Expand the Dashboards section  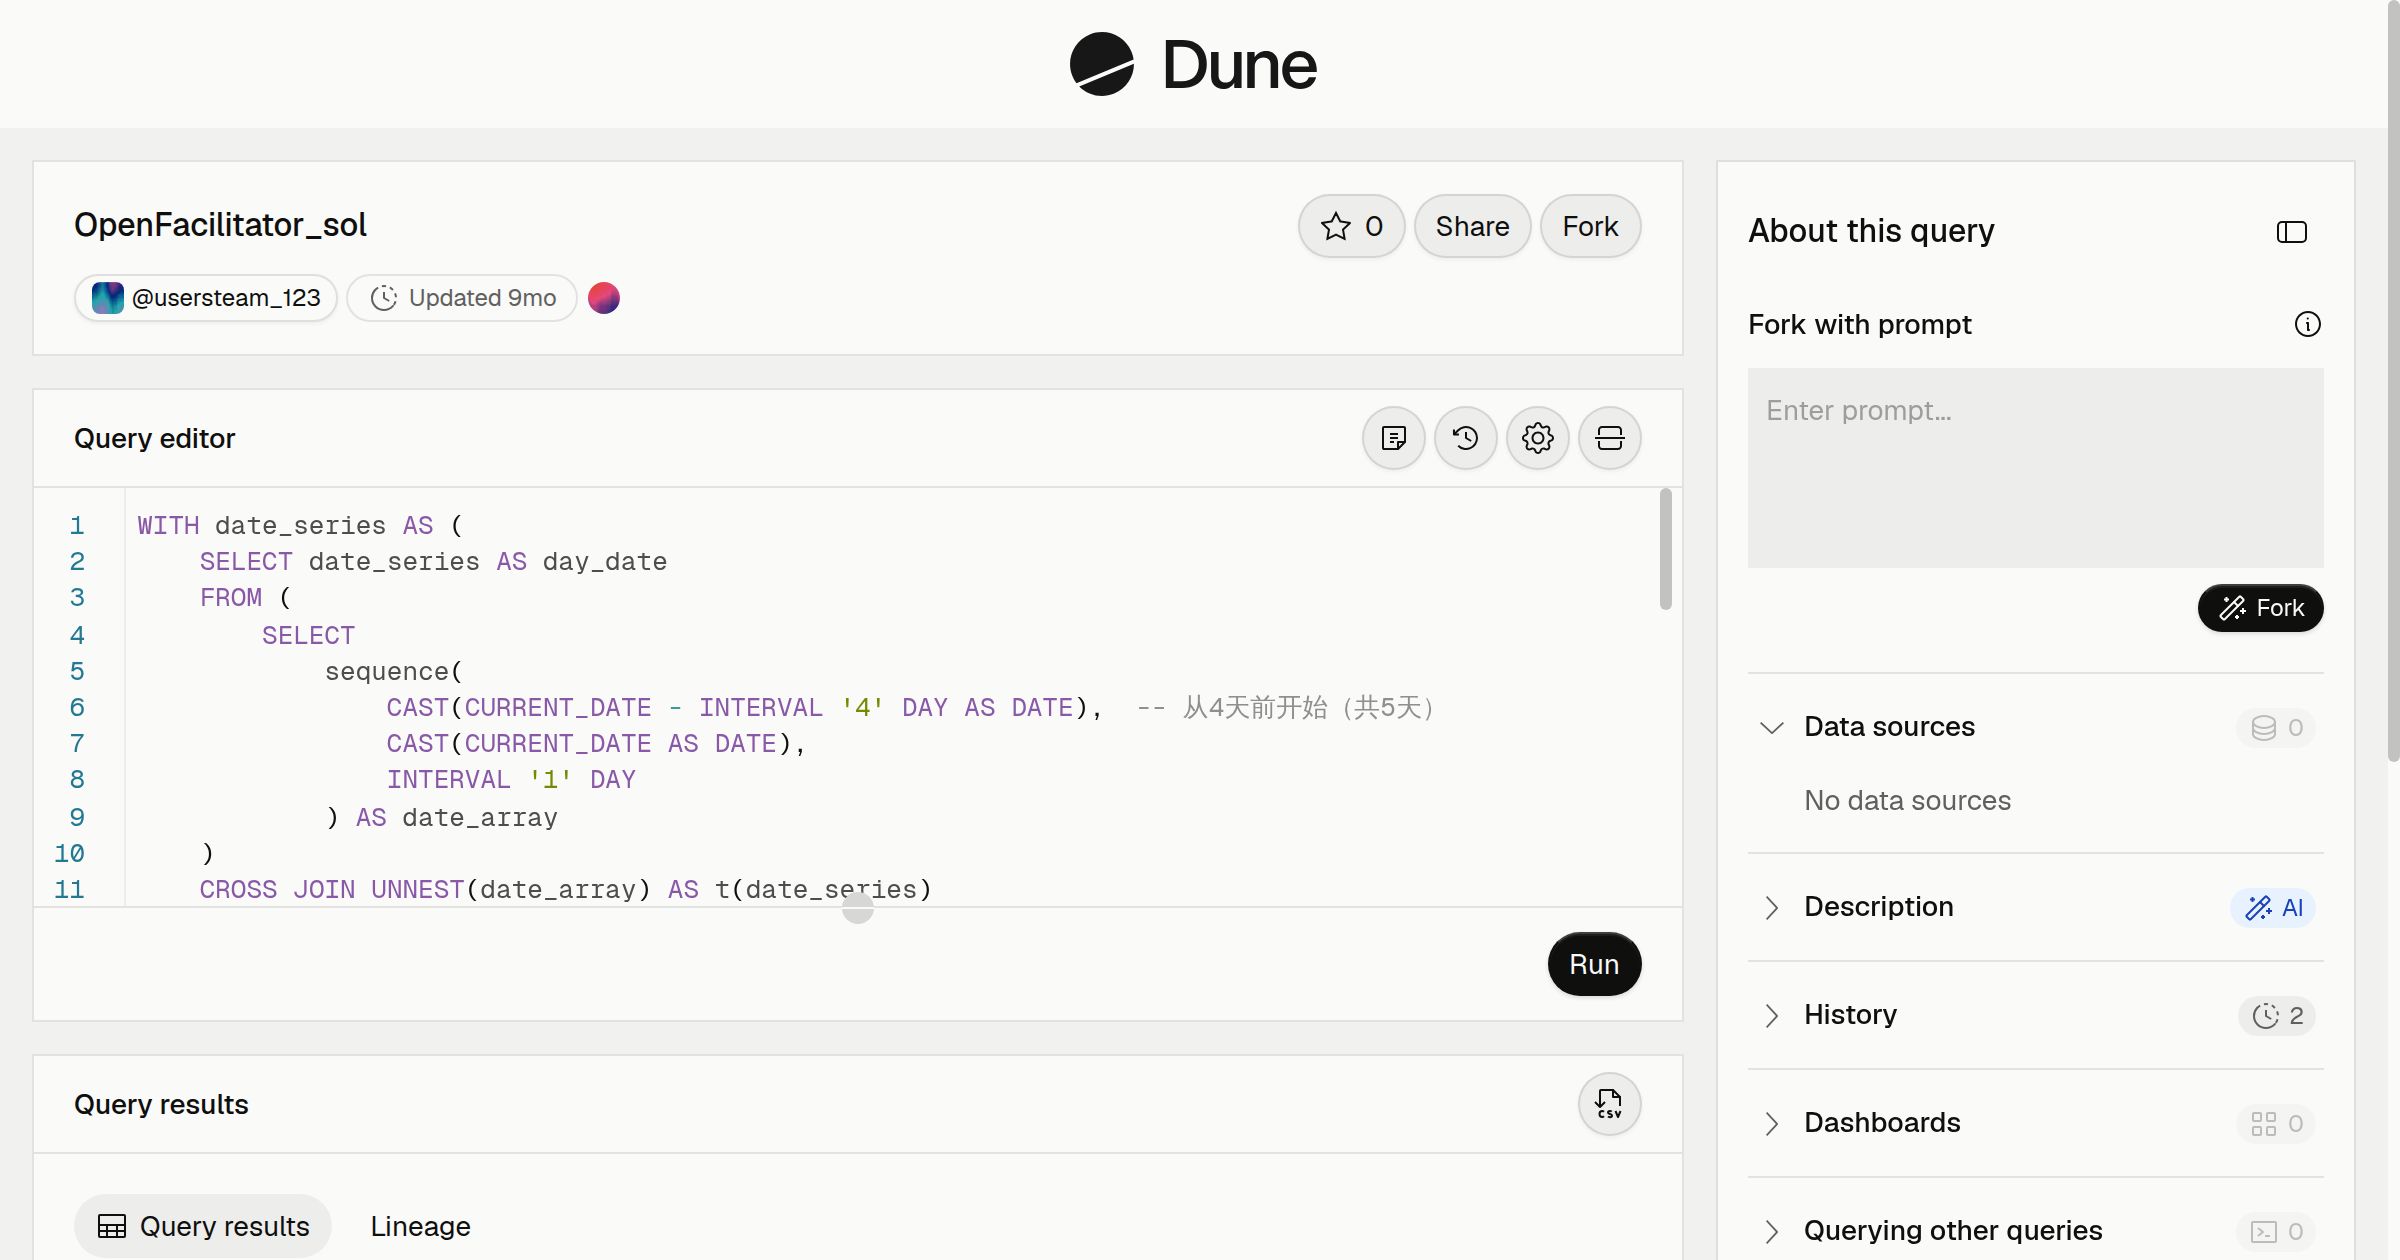[1771, 1123]
